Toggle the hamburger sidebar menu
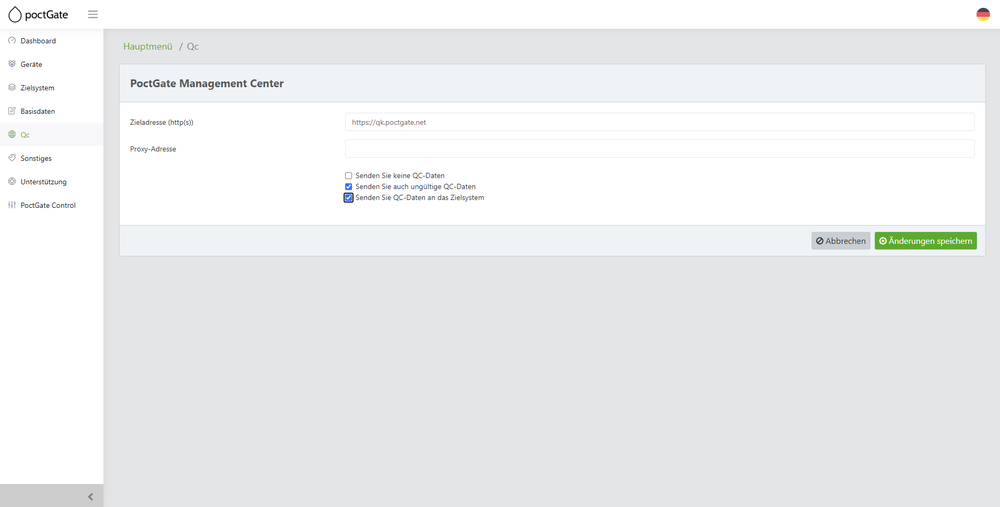This screenshot has height=507, width=1000. pos(93,14)
